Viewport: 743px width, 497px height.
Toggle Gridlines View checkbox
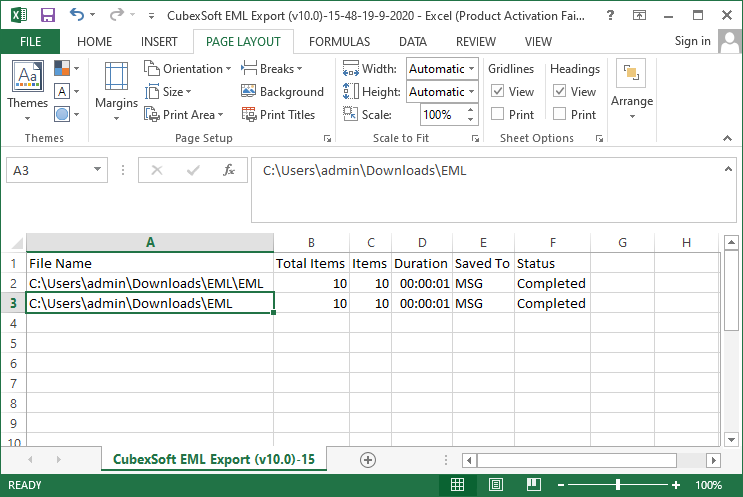pos(498,92)
